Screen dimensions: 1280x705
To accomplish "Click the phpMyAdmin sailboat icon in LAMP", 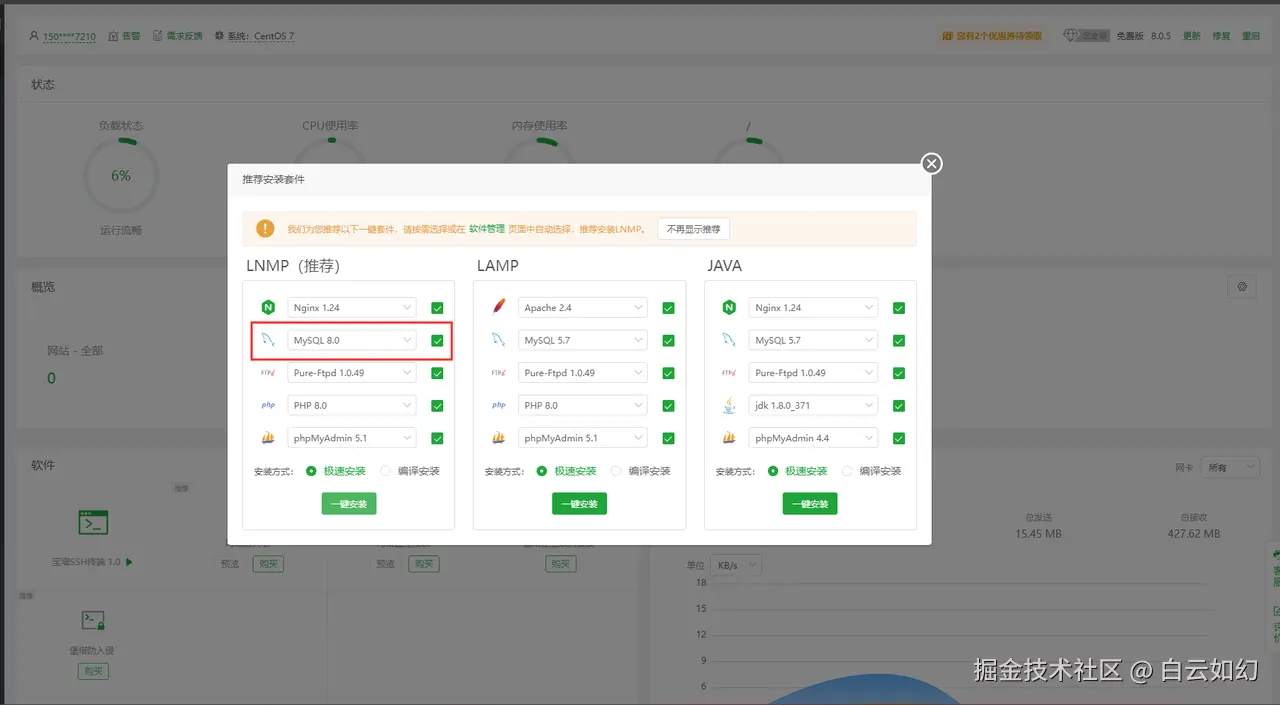I will (499, 438).
